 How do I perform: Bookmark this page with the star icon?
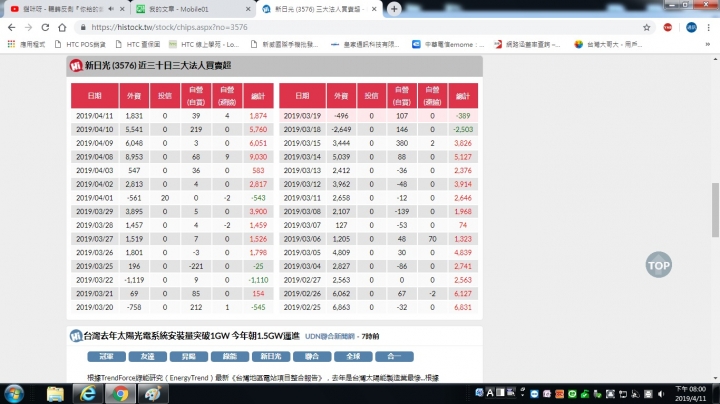click(x=647, y=28)
